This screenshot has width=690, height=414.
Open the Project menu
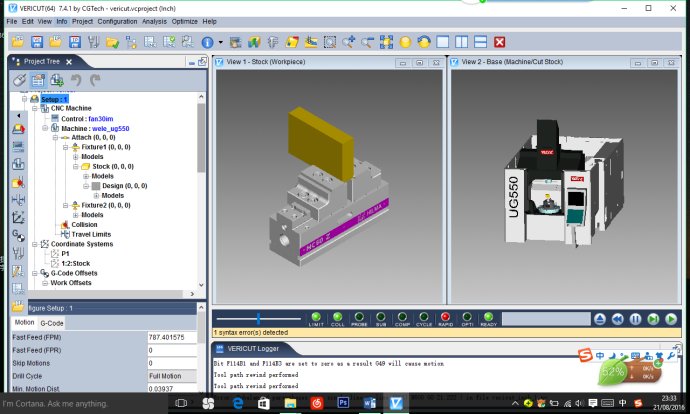pyautogui.click(x=82, y=22)
